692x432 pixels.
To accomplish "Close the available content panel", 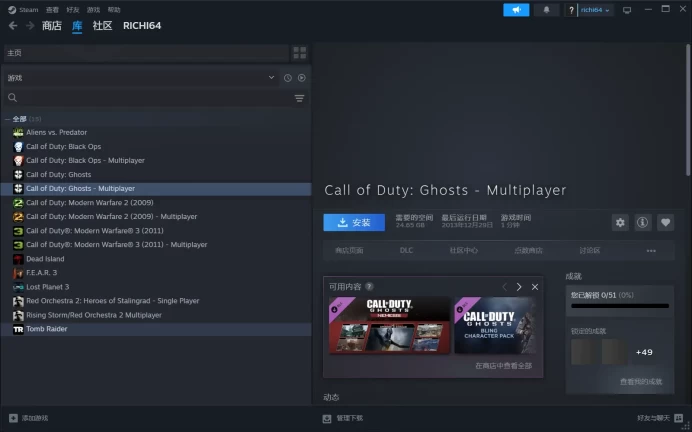I will pos(535,287).
